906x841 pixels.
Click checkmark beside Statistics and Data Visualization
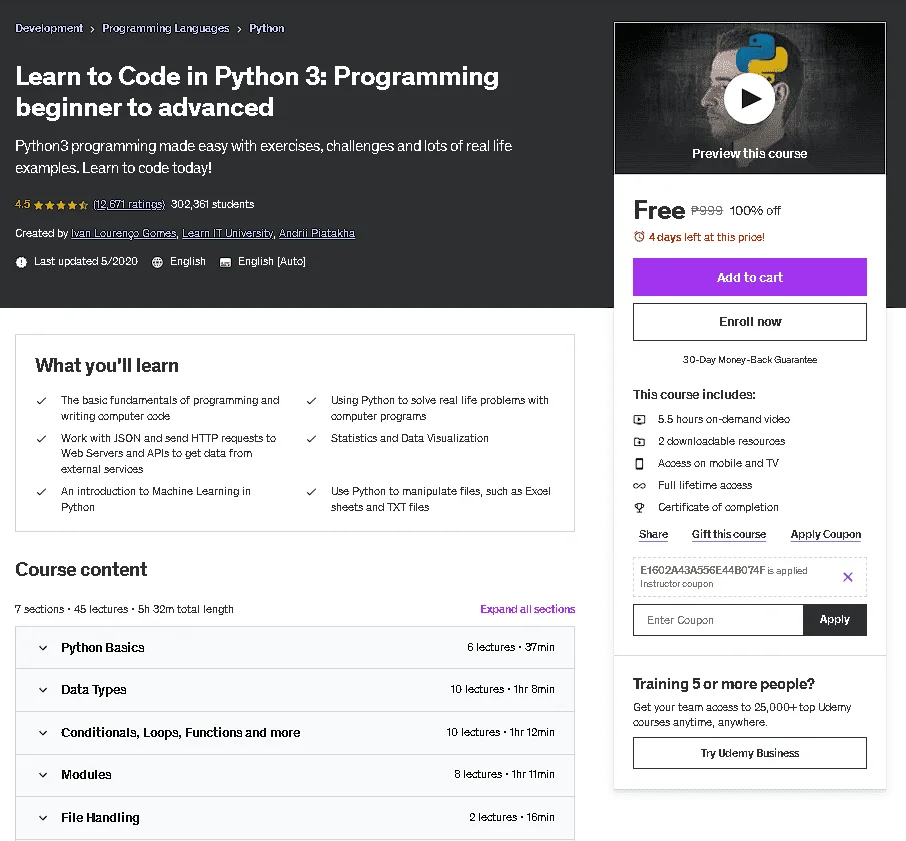pyautogui.click(x=311, y=439)
